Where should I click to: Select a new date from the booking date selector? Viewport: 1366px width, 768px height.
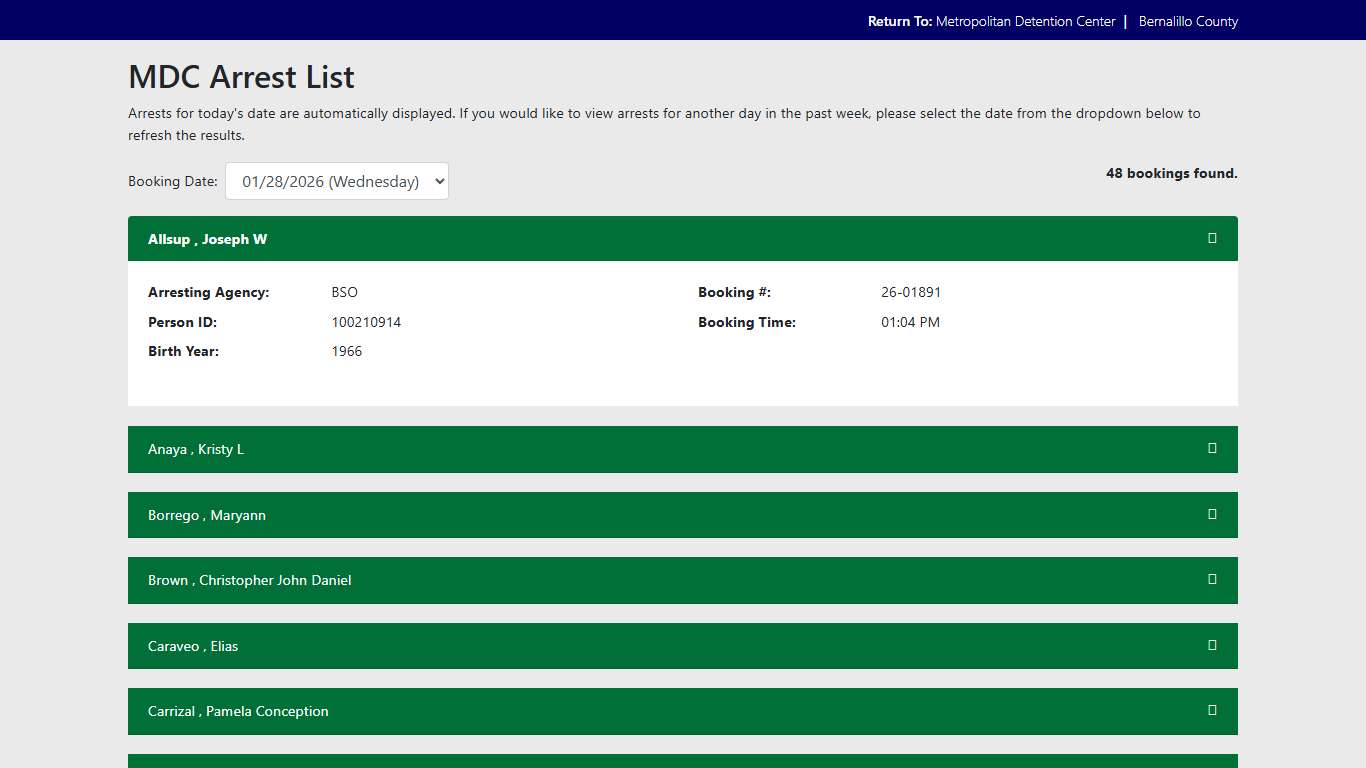(336, 181)
